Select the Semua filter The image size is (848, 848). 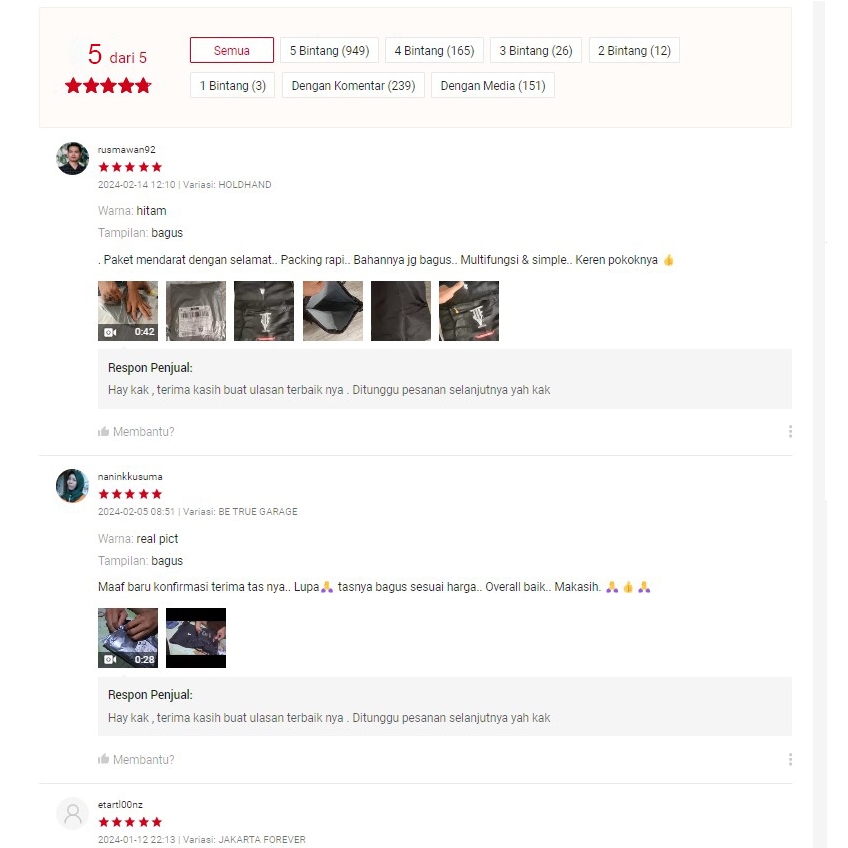click(232, 50)
